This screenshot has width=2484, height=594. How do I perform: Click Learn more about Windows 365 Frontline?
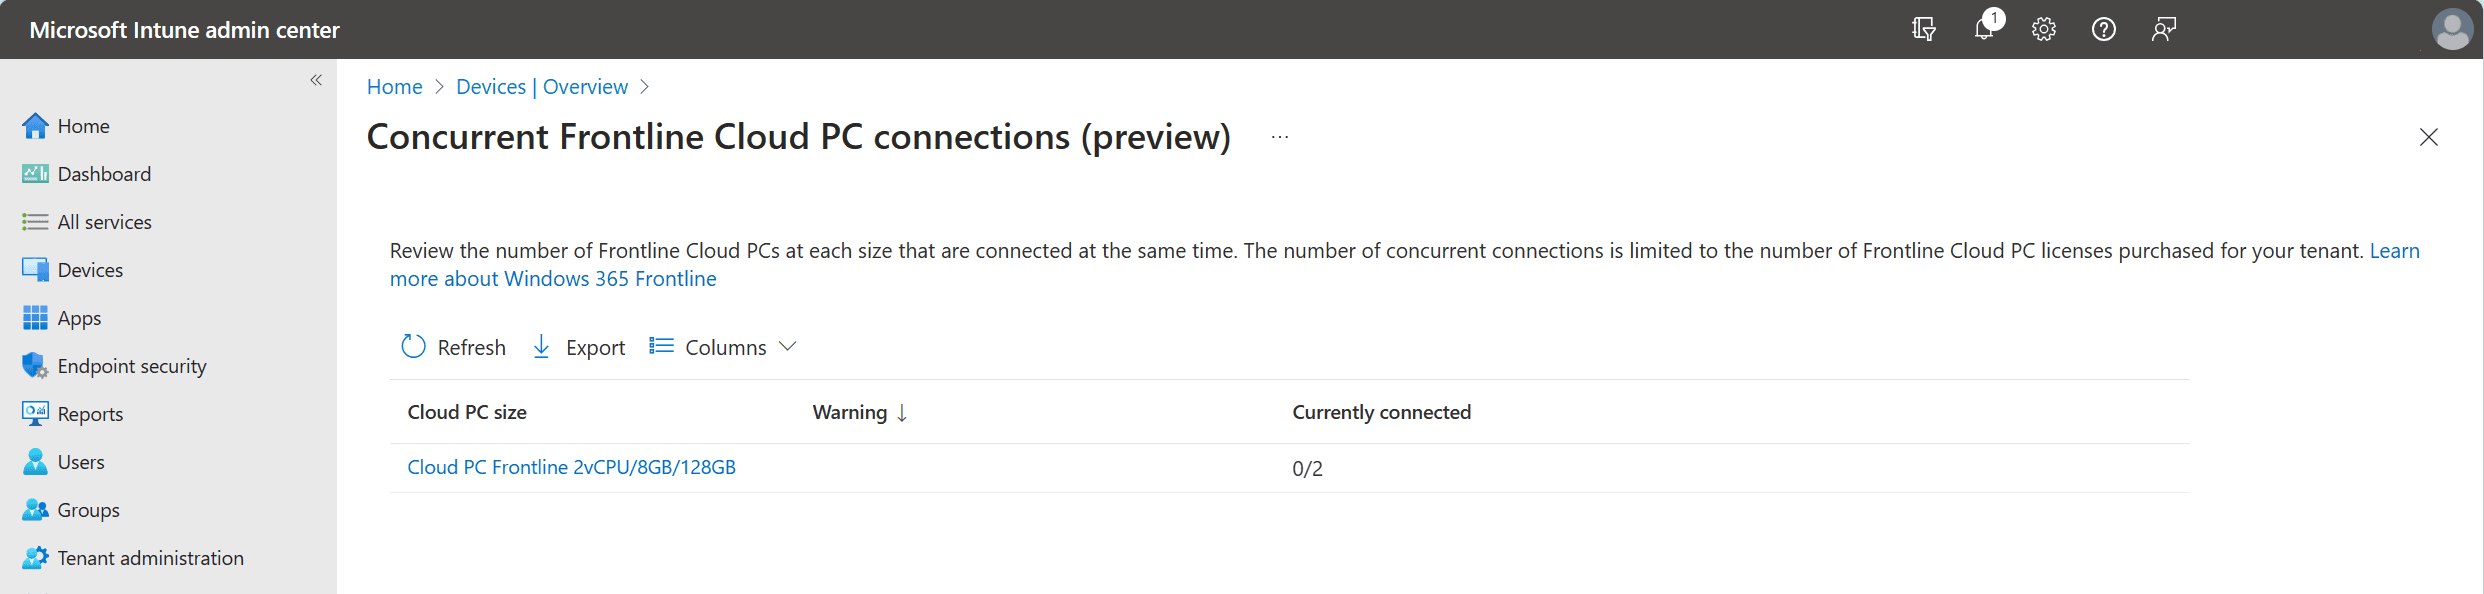553,279
